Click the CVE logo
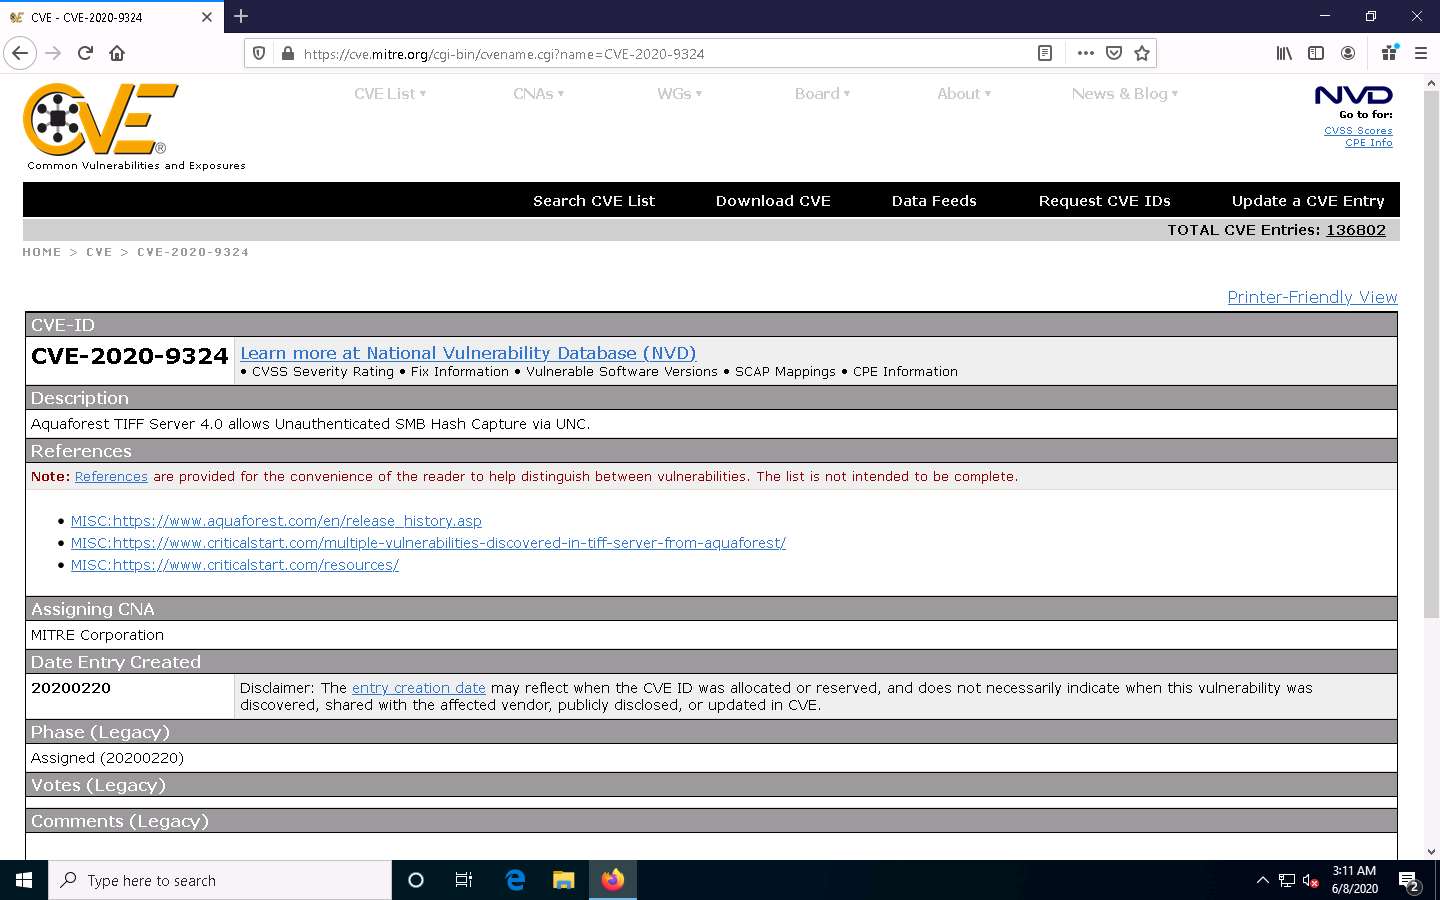 (x=101, y=119)
